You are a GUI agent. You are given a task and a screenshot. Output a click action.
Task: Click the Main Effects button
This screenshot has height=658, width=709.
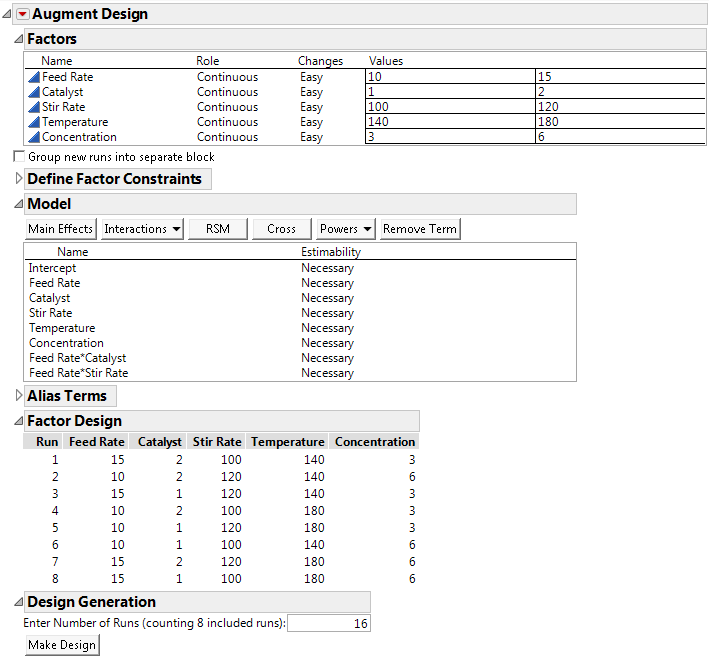[61, 229]
